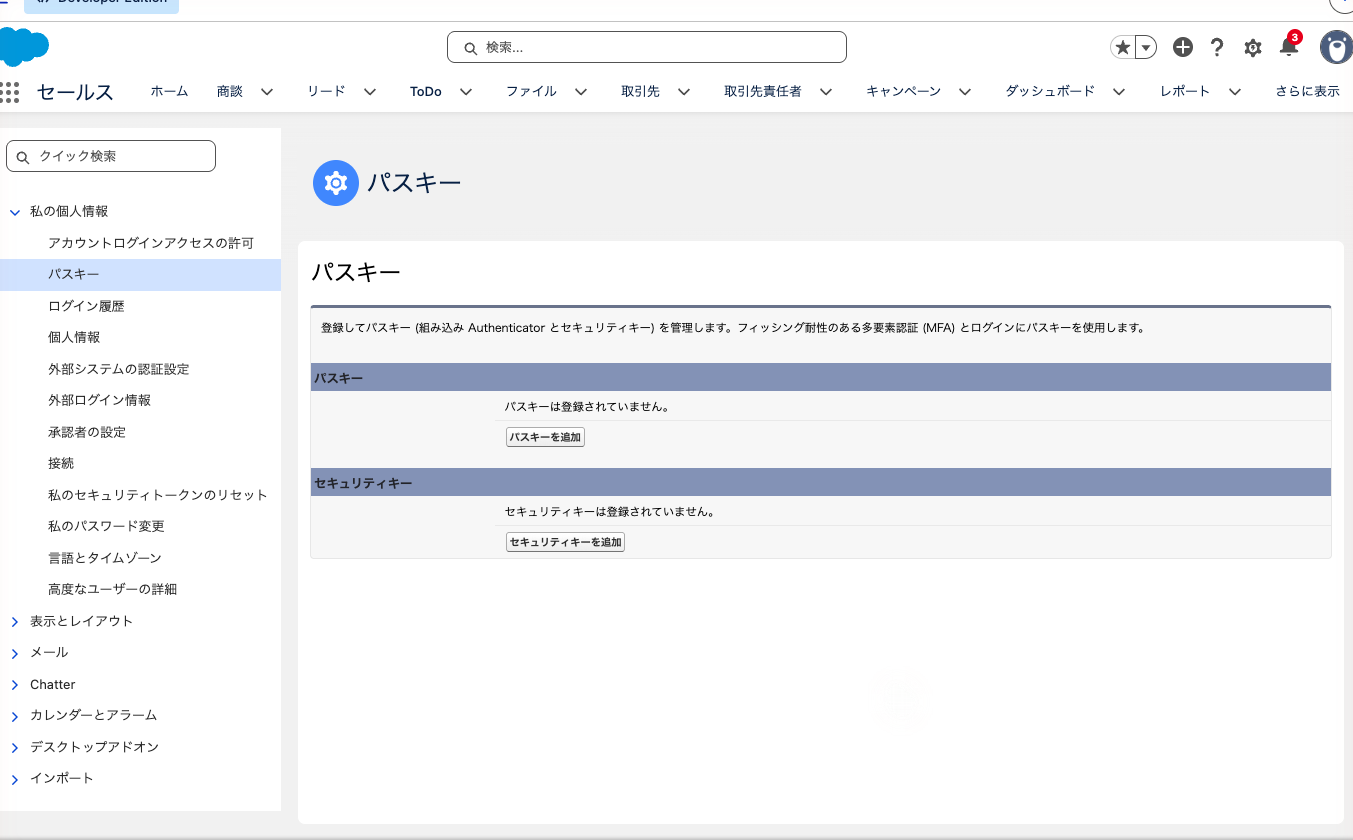Select 個人情報 in the sidebar
Viewport: 1353px width, 840px height.
[74, 337]
